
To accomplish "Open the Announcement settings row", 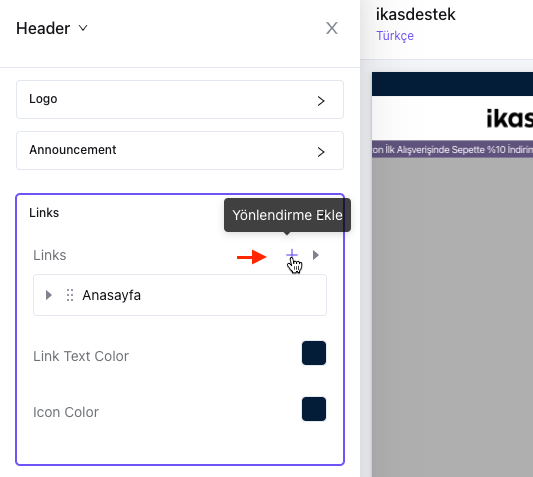I will 180,151.
